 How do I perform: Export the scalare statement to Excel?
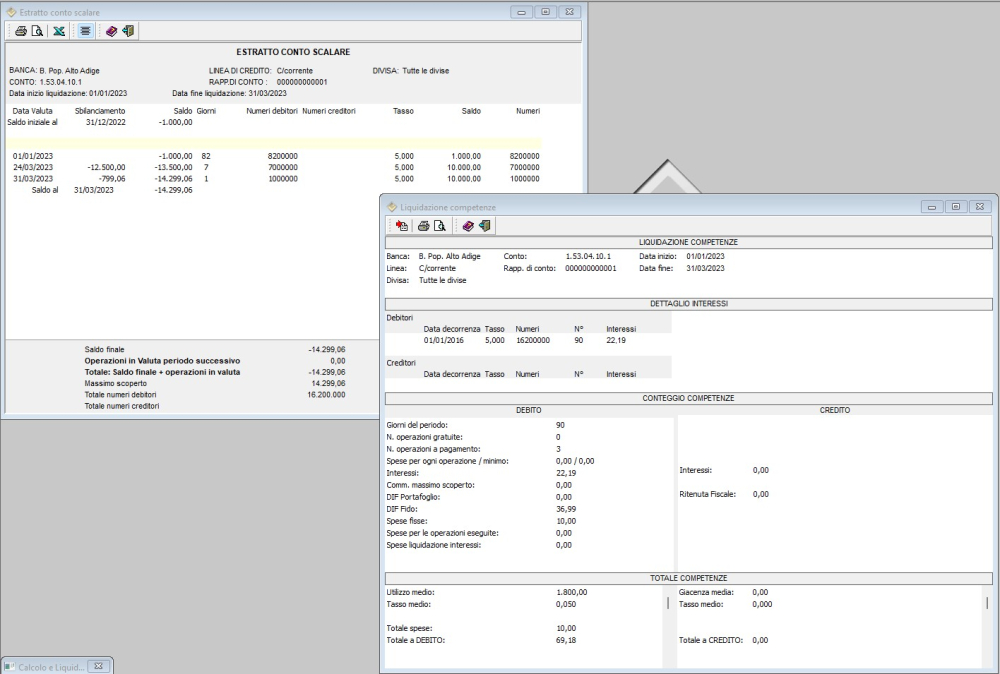pyautogui.click(x=60, y=31)
